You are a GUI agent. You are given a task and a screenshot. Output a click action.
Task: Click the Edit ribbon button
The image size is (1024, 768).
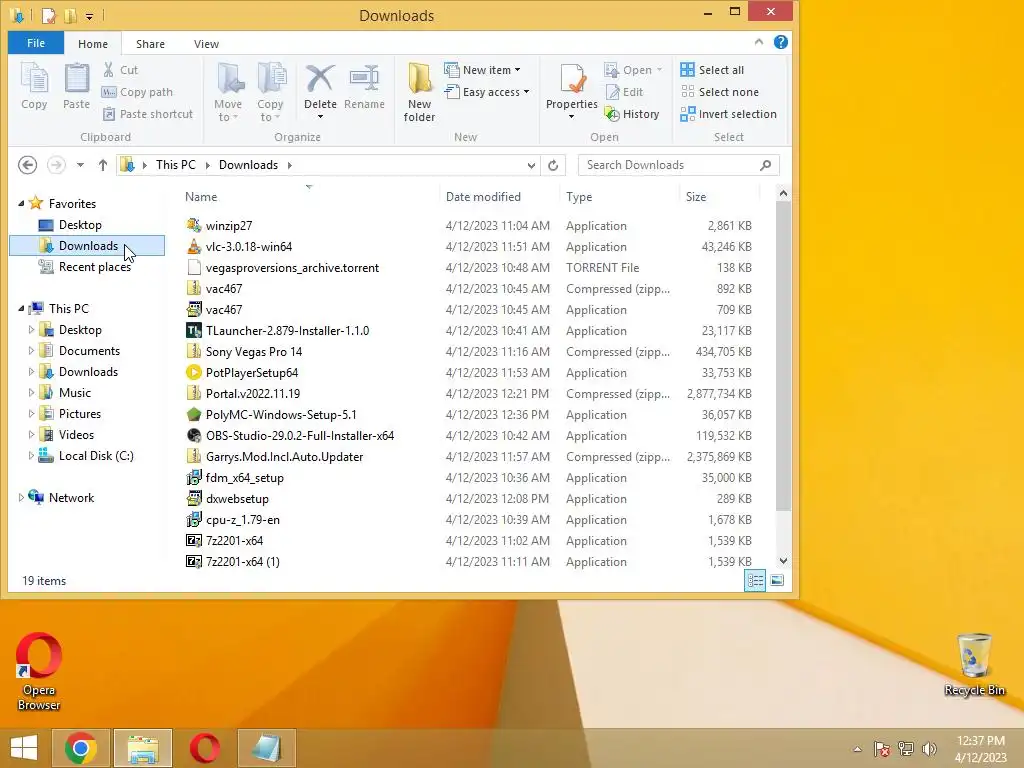(624, 92)
